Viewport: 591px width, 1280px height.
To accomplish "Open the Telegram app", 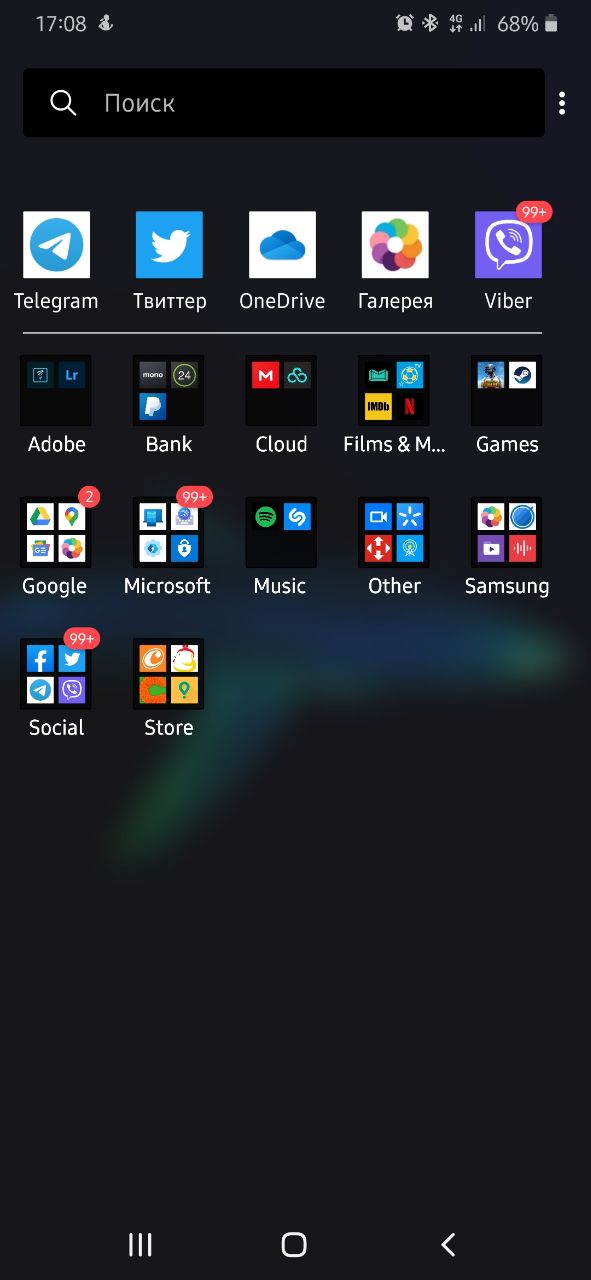I will [x=56, y=245].
